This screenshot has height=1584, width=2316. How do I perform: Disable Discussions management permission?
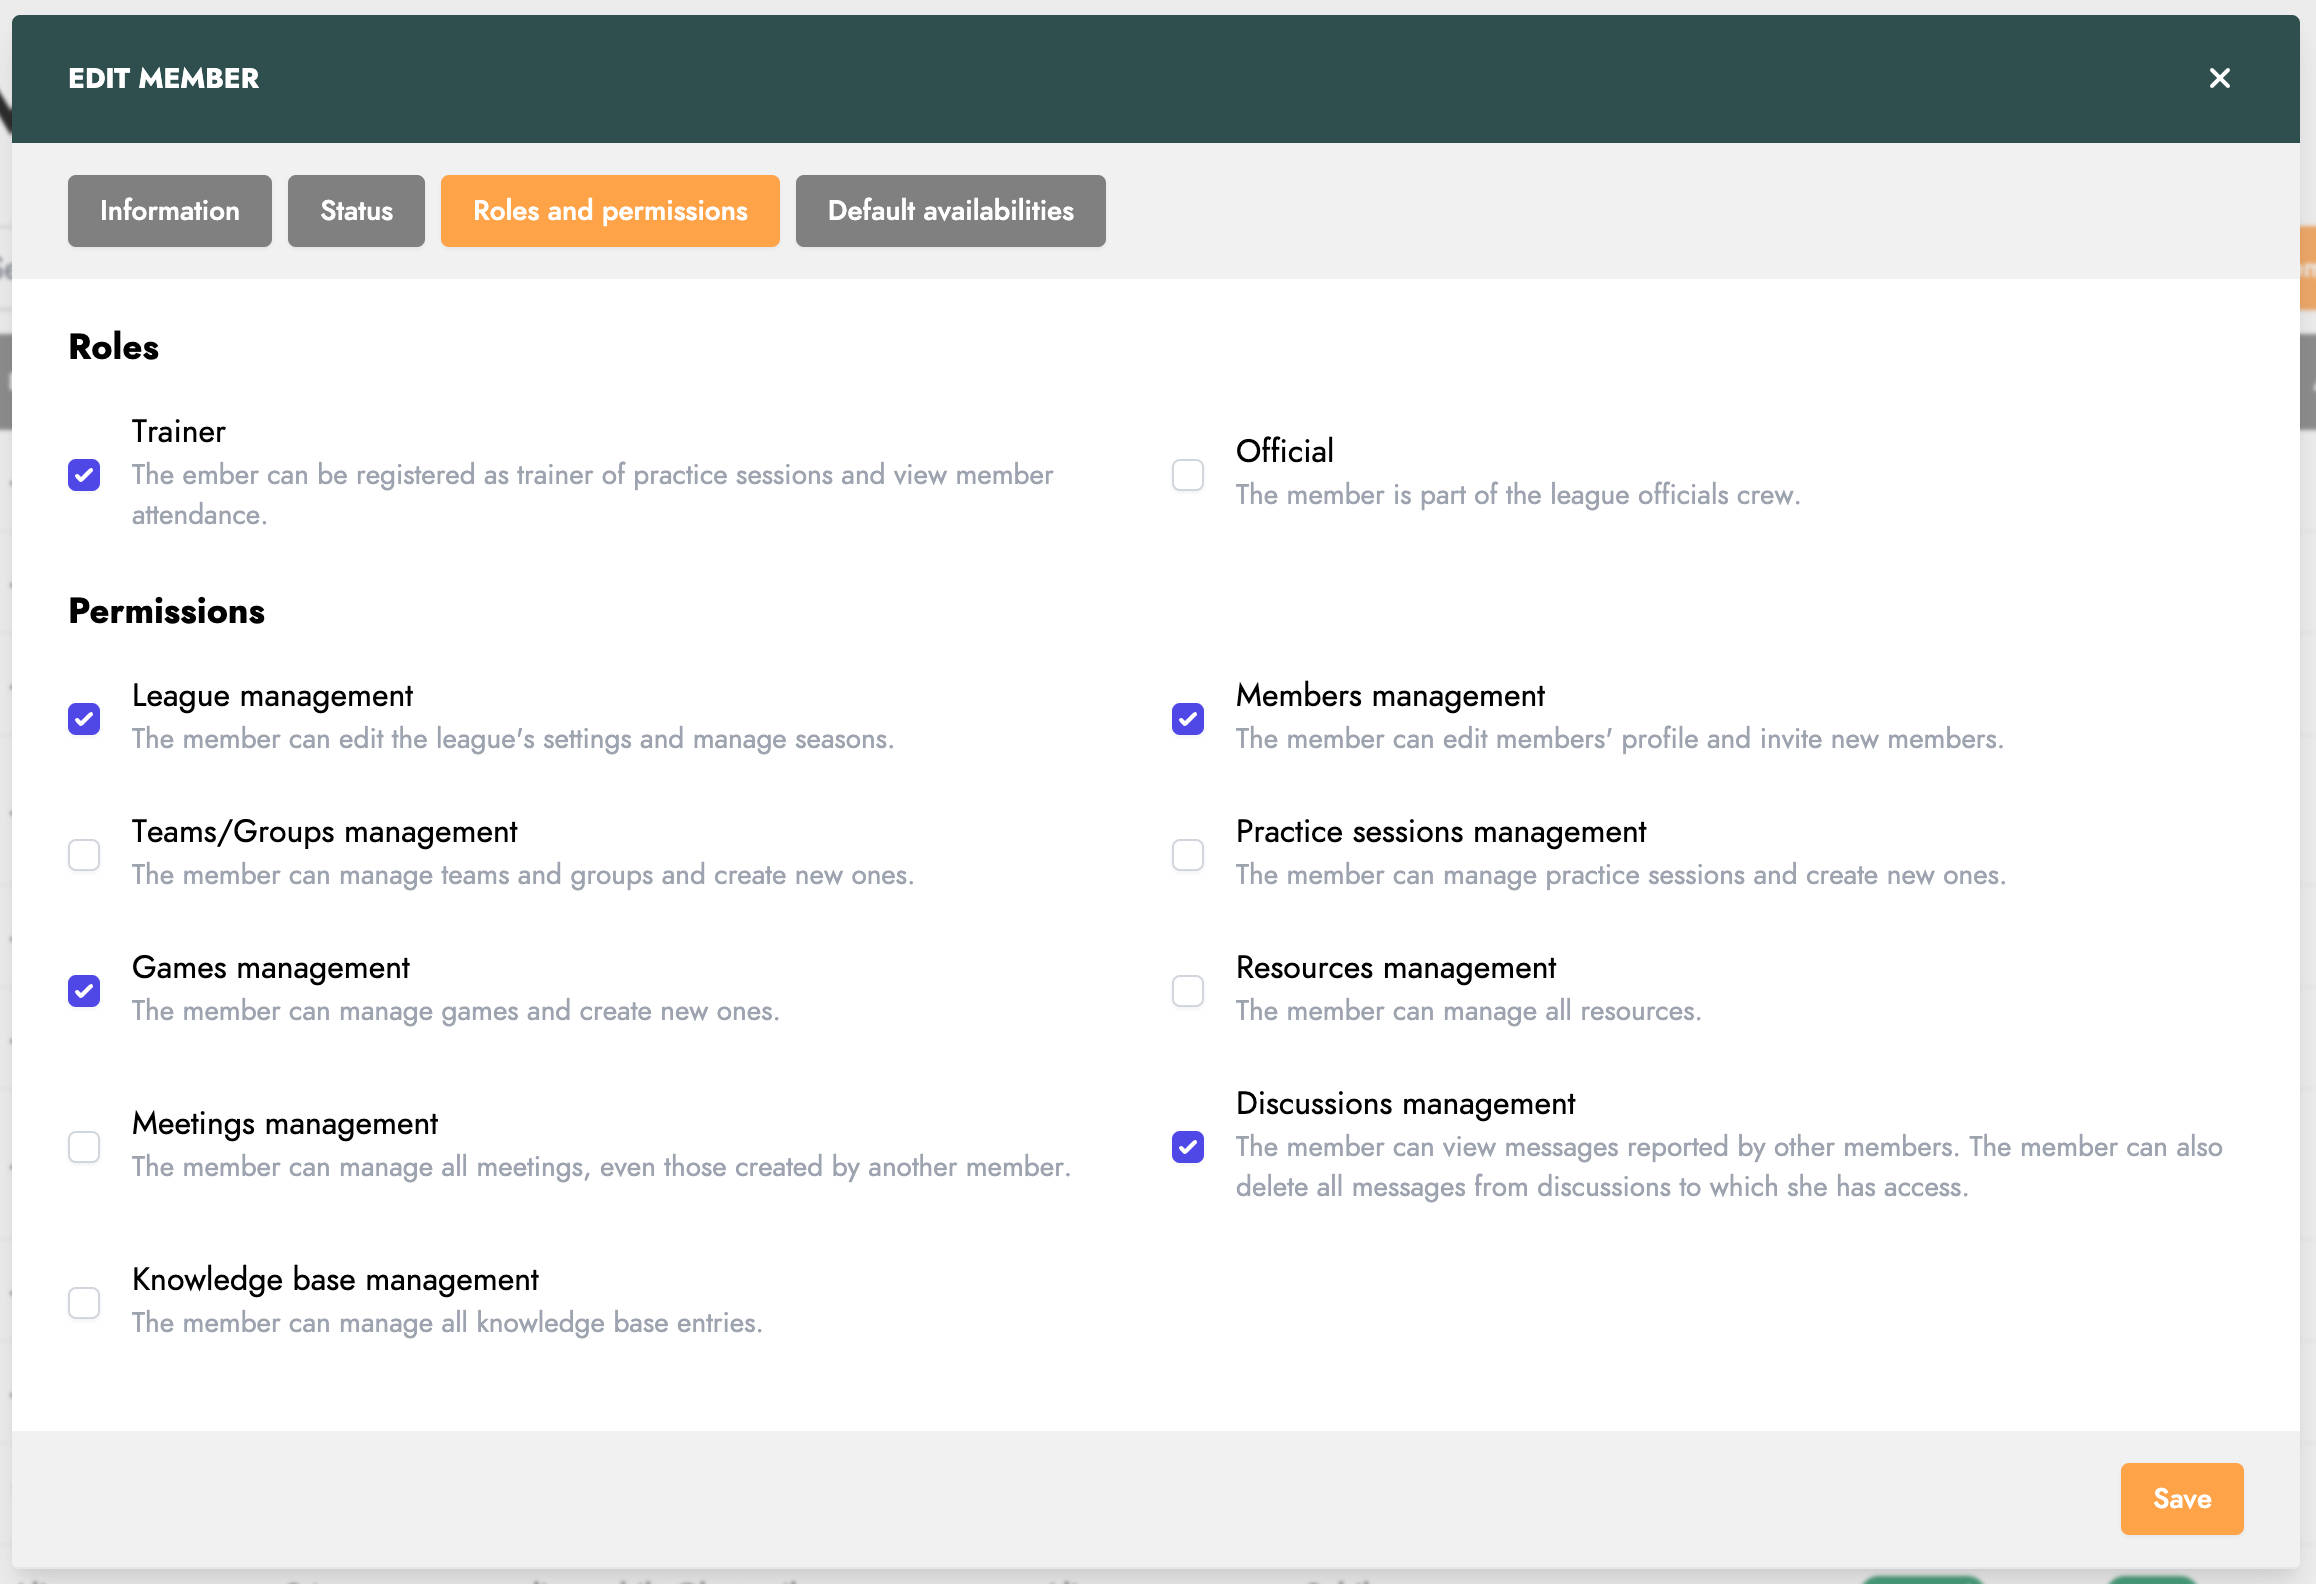[x=1188, y=1147]
